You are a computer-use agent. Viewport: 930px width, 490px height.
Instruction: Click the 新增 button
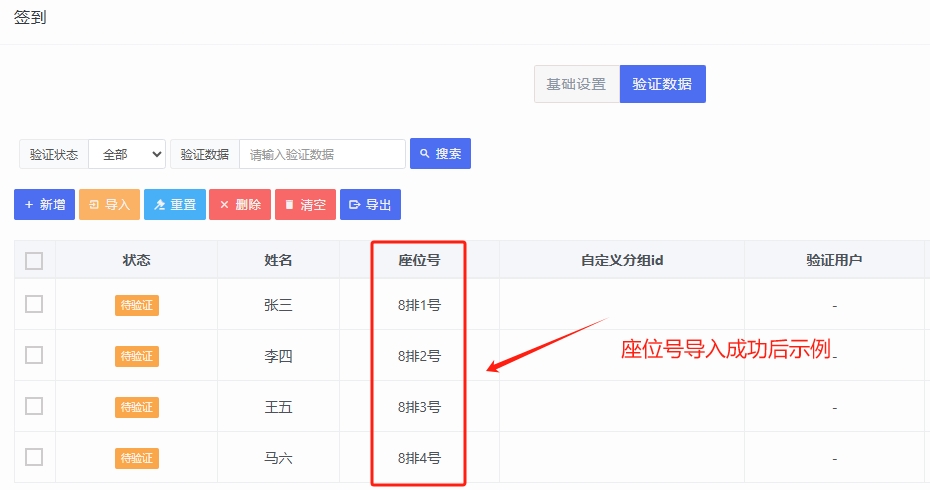tap(44, 205)
